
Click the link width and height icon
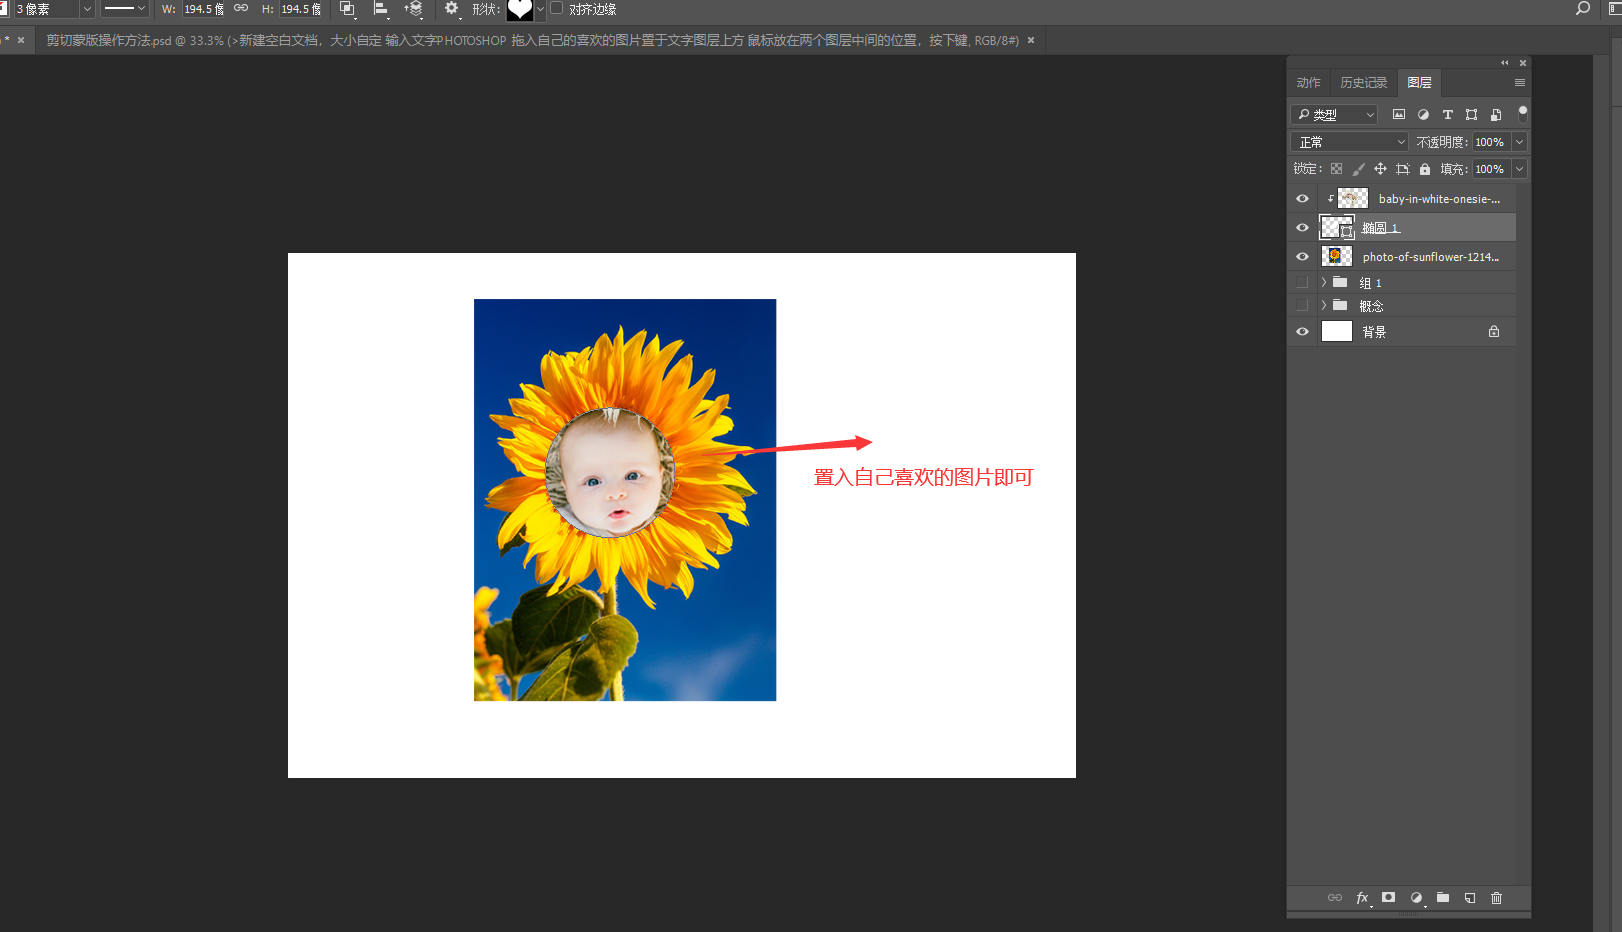(241, 9)
